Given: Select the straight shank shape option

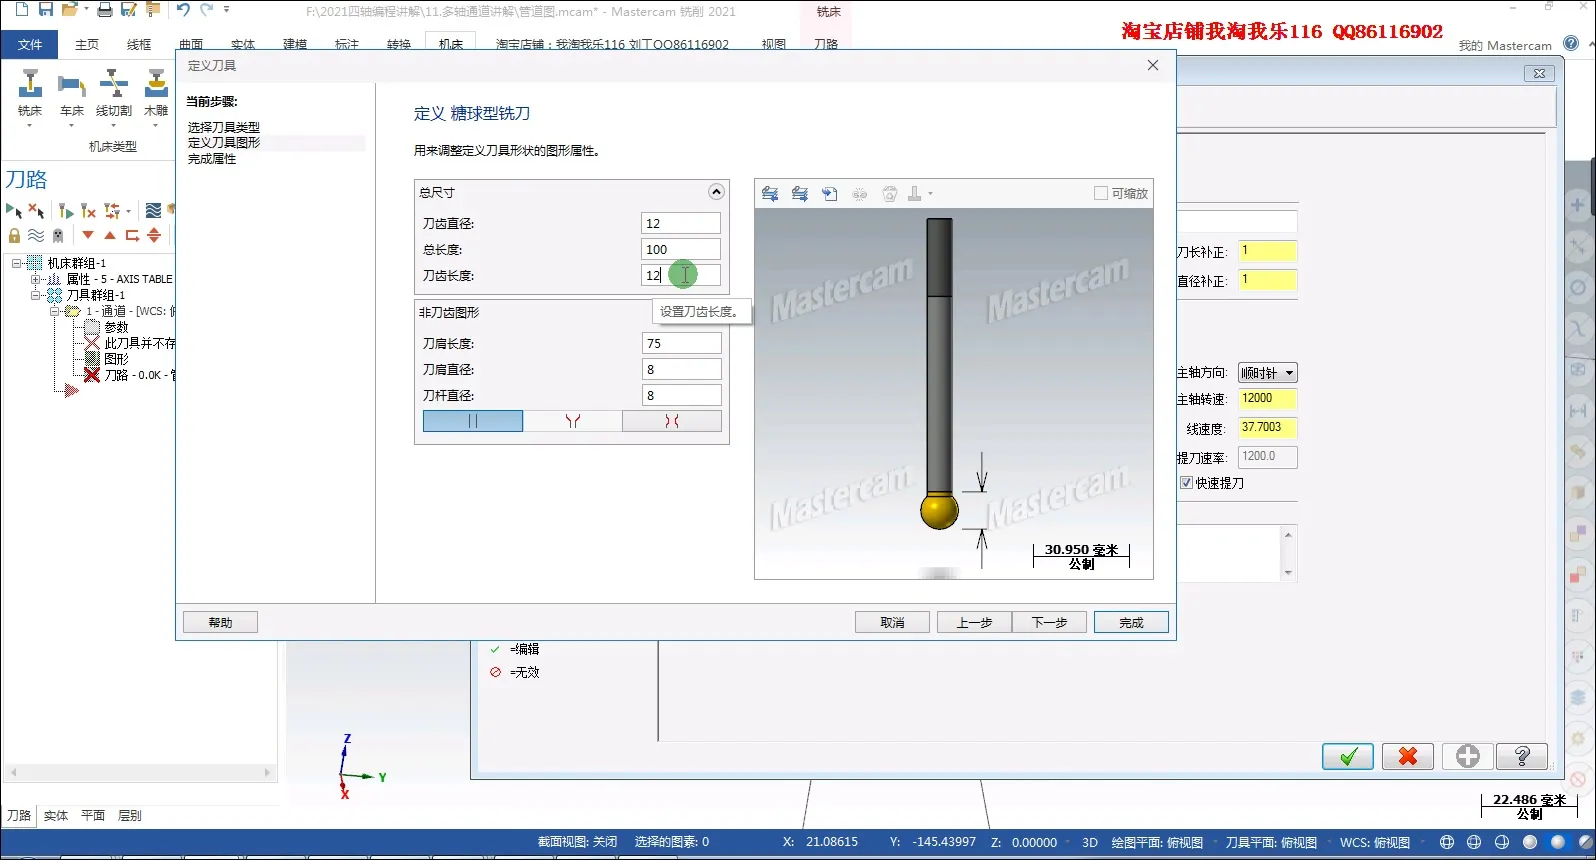Looking at the screenshot, I should click(x=473, y=421).
